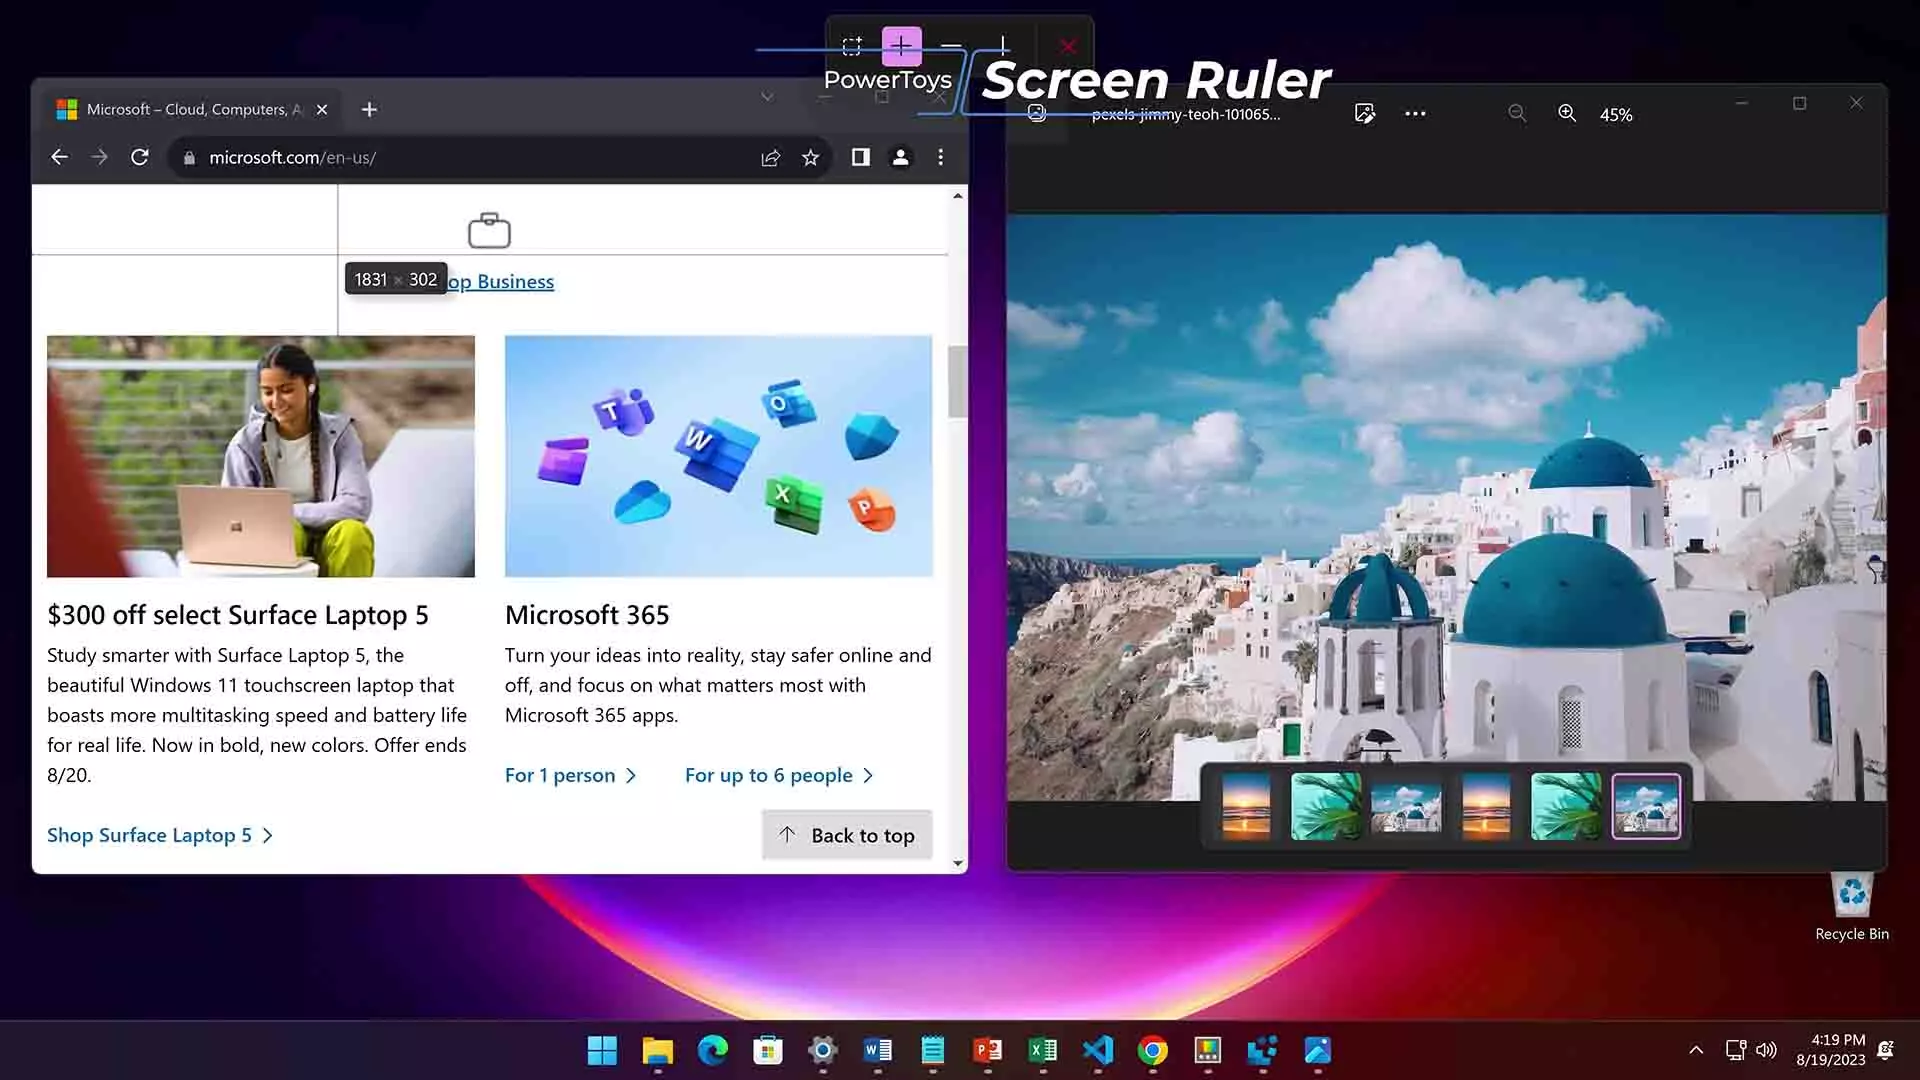Screen dimensions: 1920x1080
Task: Select the highlighted Santorini thumbnail in the filmstrip
Action: coord(1646,806)
